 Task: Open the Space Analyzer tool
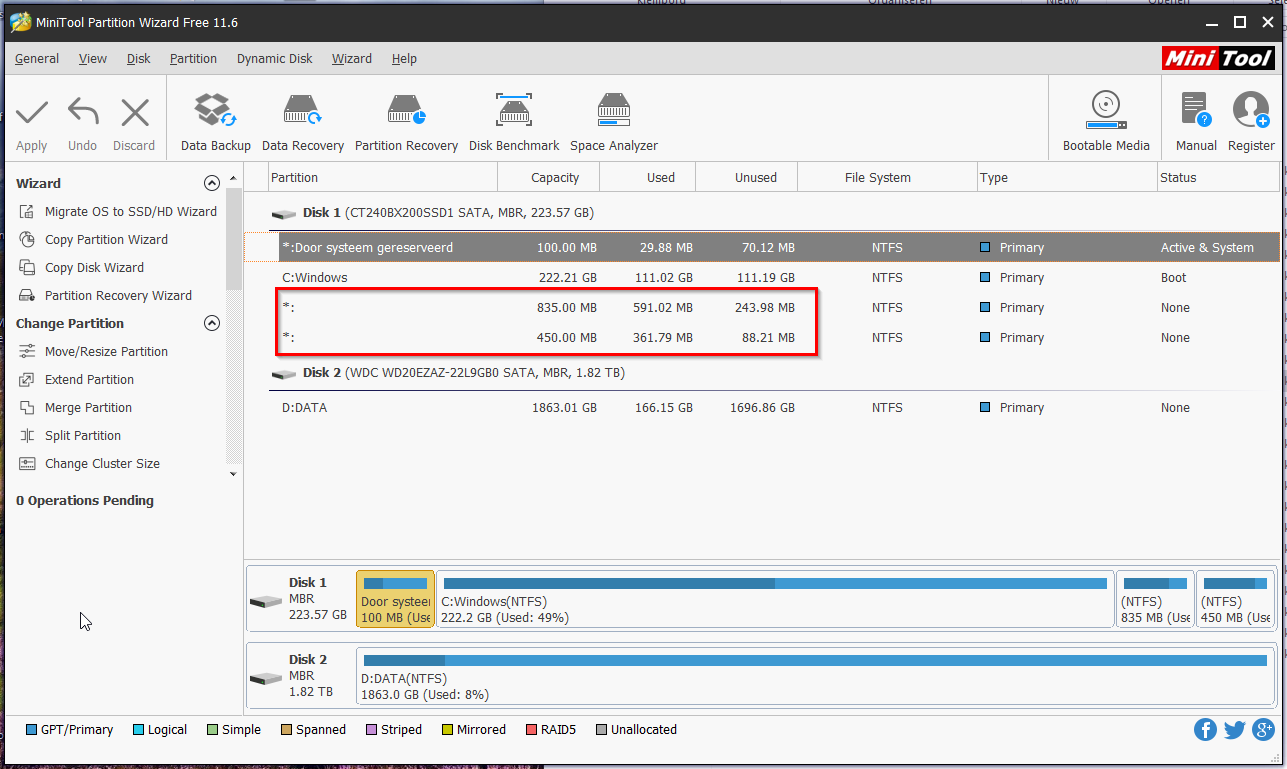coord(614,122)
